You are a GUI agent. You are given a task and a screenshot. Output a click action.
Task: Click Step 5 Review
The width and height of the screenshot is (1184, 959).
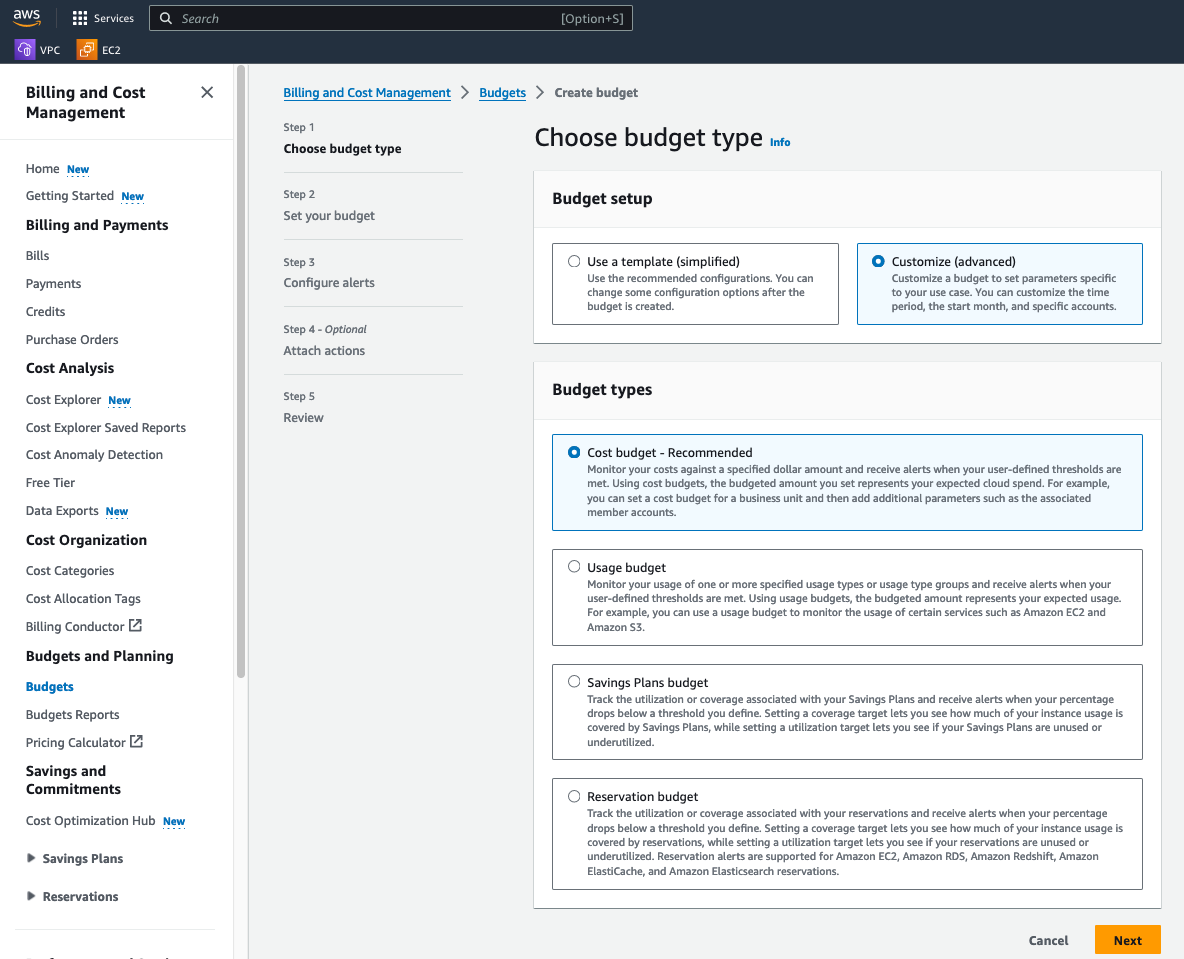pyautogui.click(x=304, y=418)
